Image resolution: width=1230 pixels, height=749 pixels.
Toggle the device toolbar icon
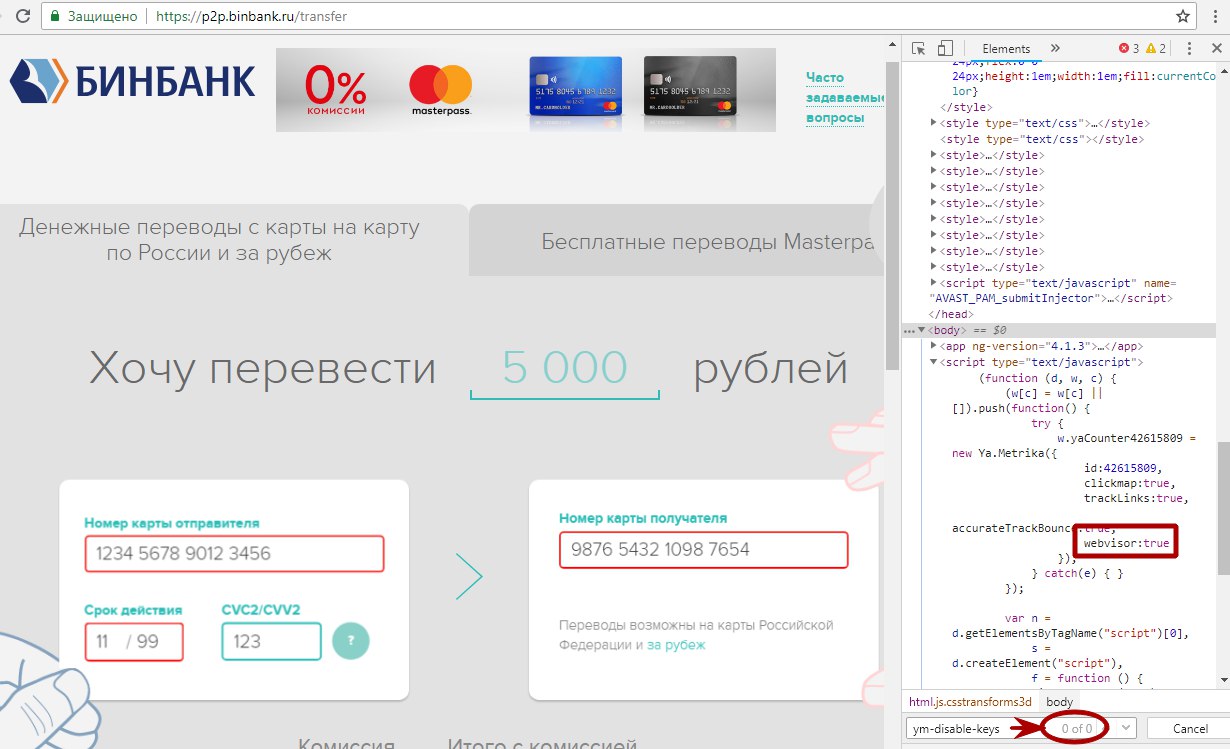(945, 48)
